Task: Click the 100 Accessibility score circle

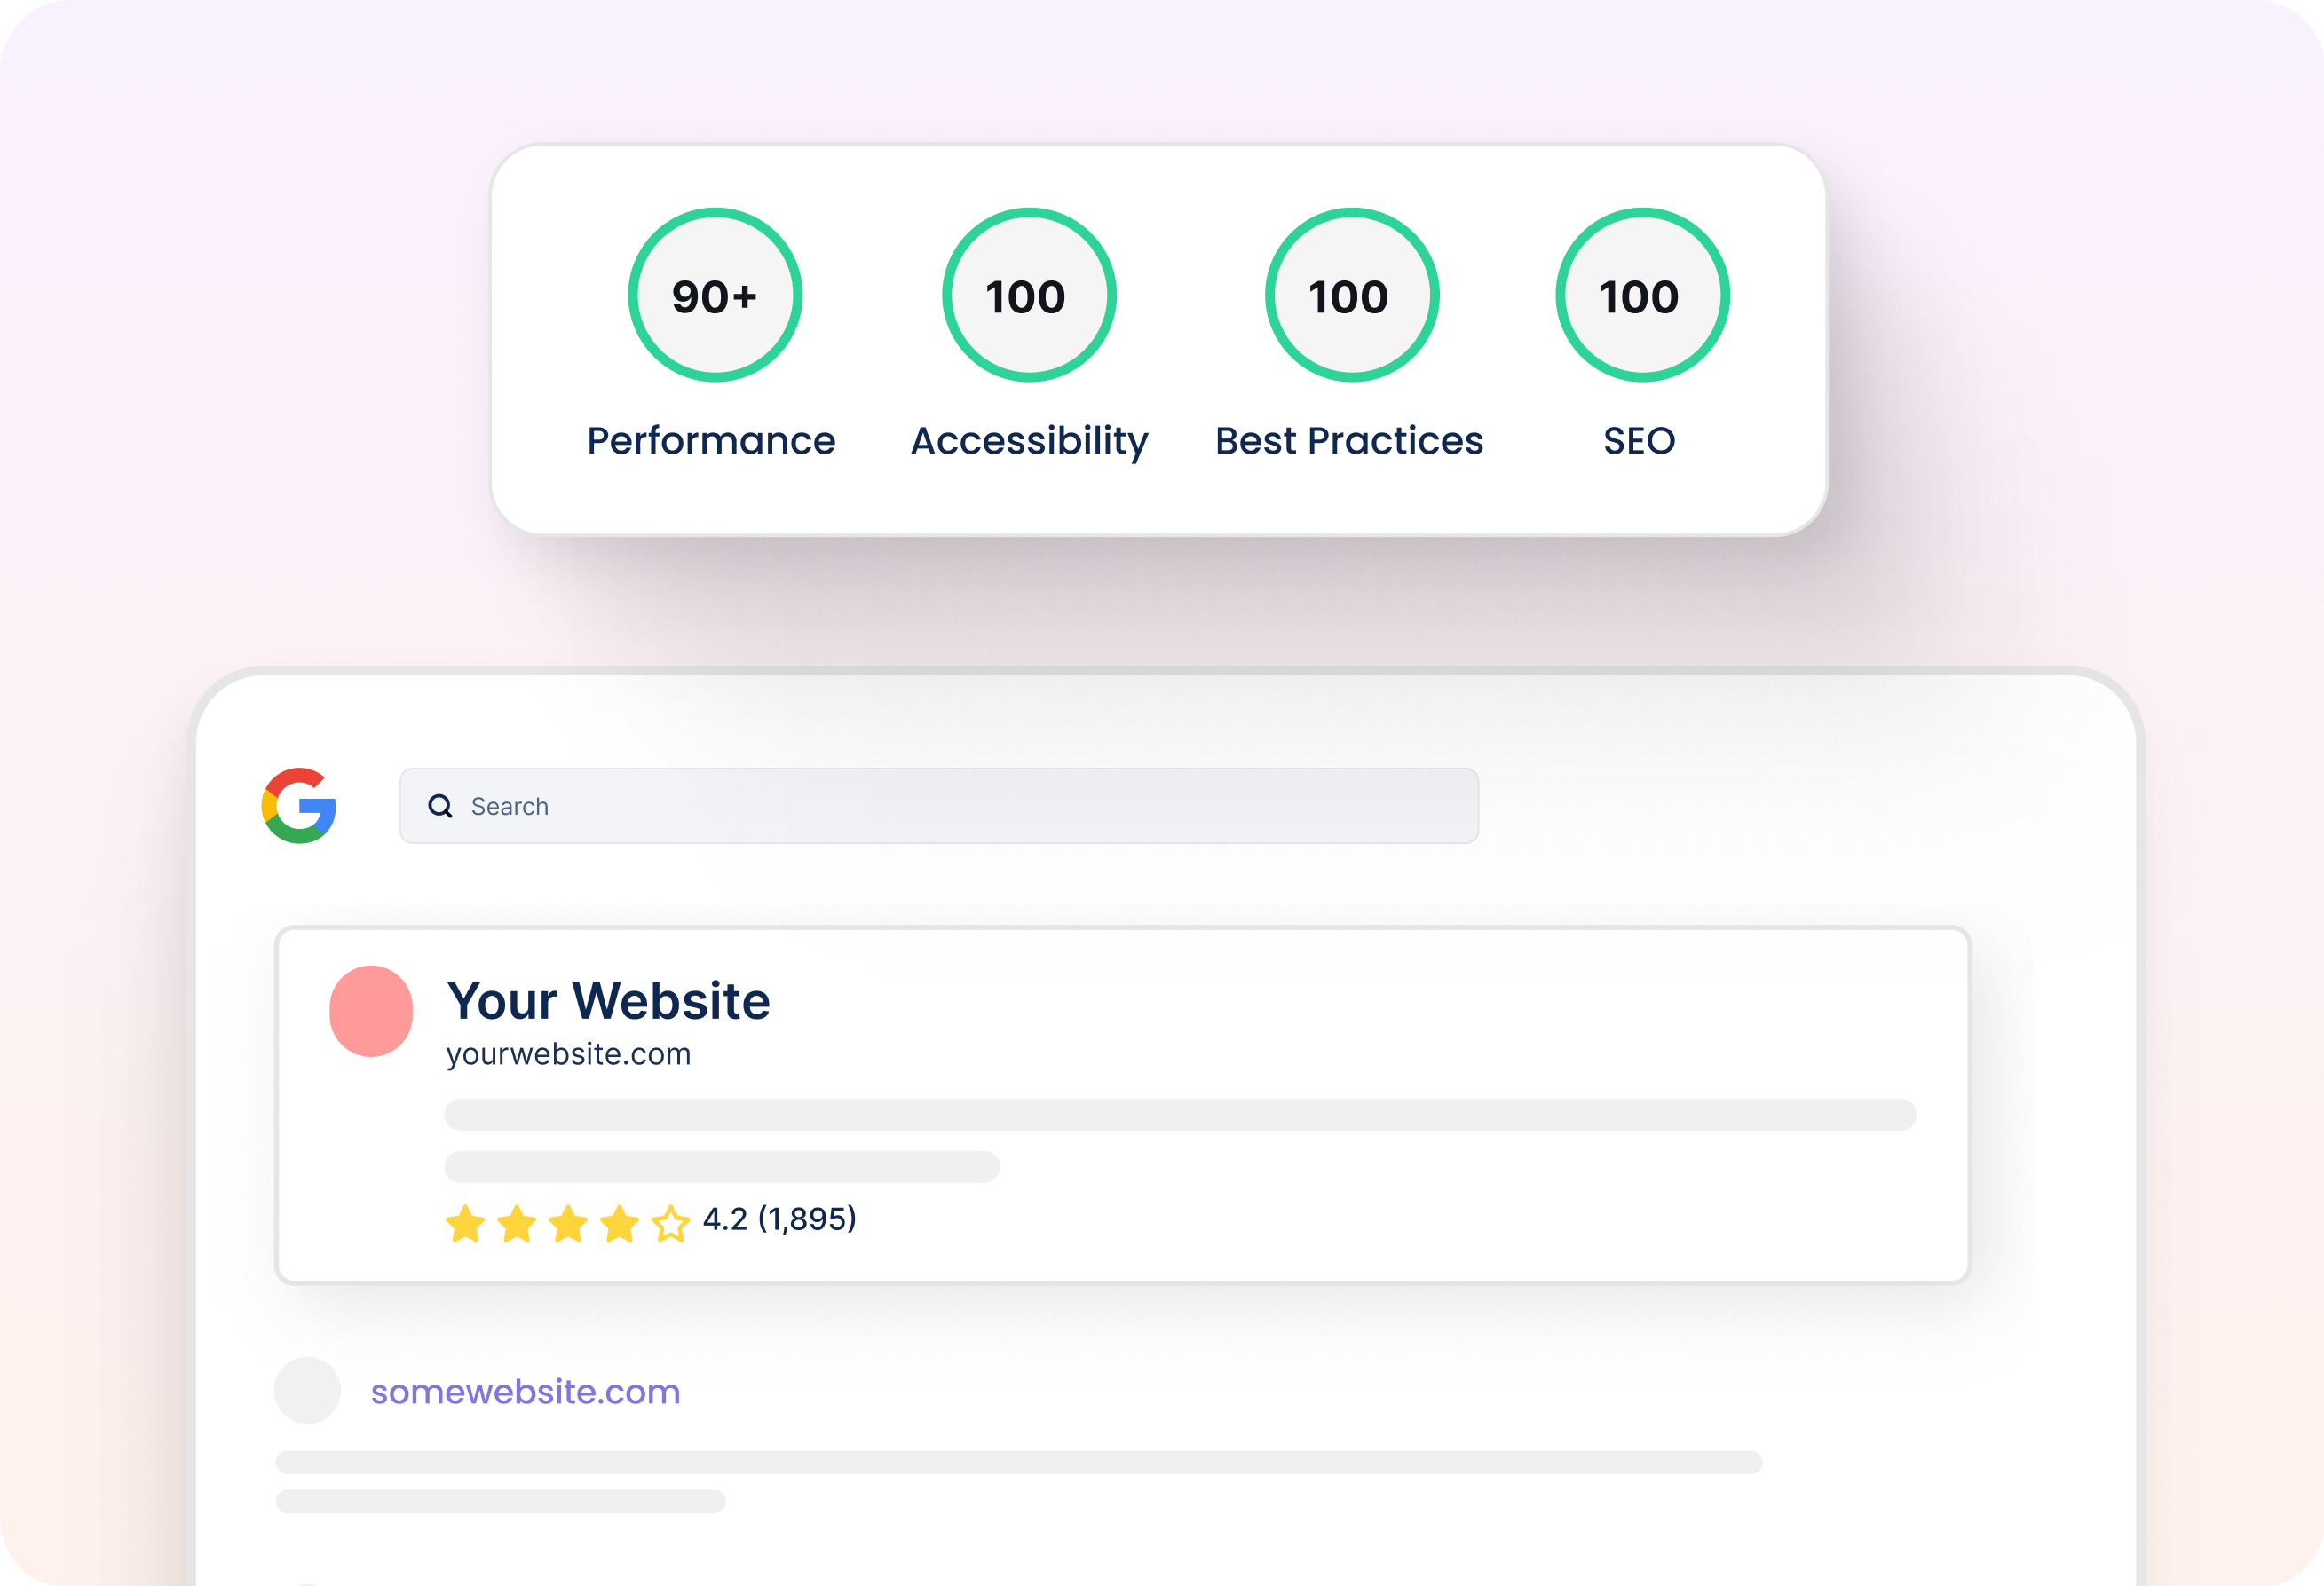Action: click(x=1029, y=295)
